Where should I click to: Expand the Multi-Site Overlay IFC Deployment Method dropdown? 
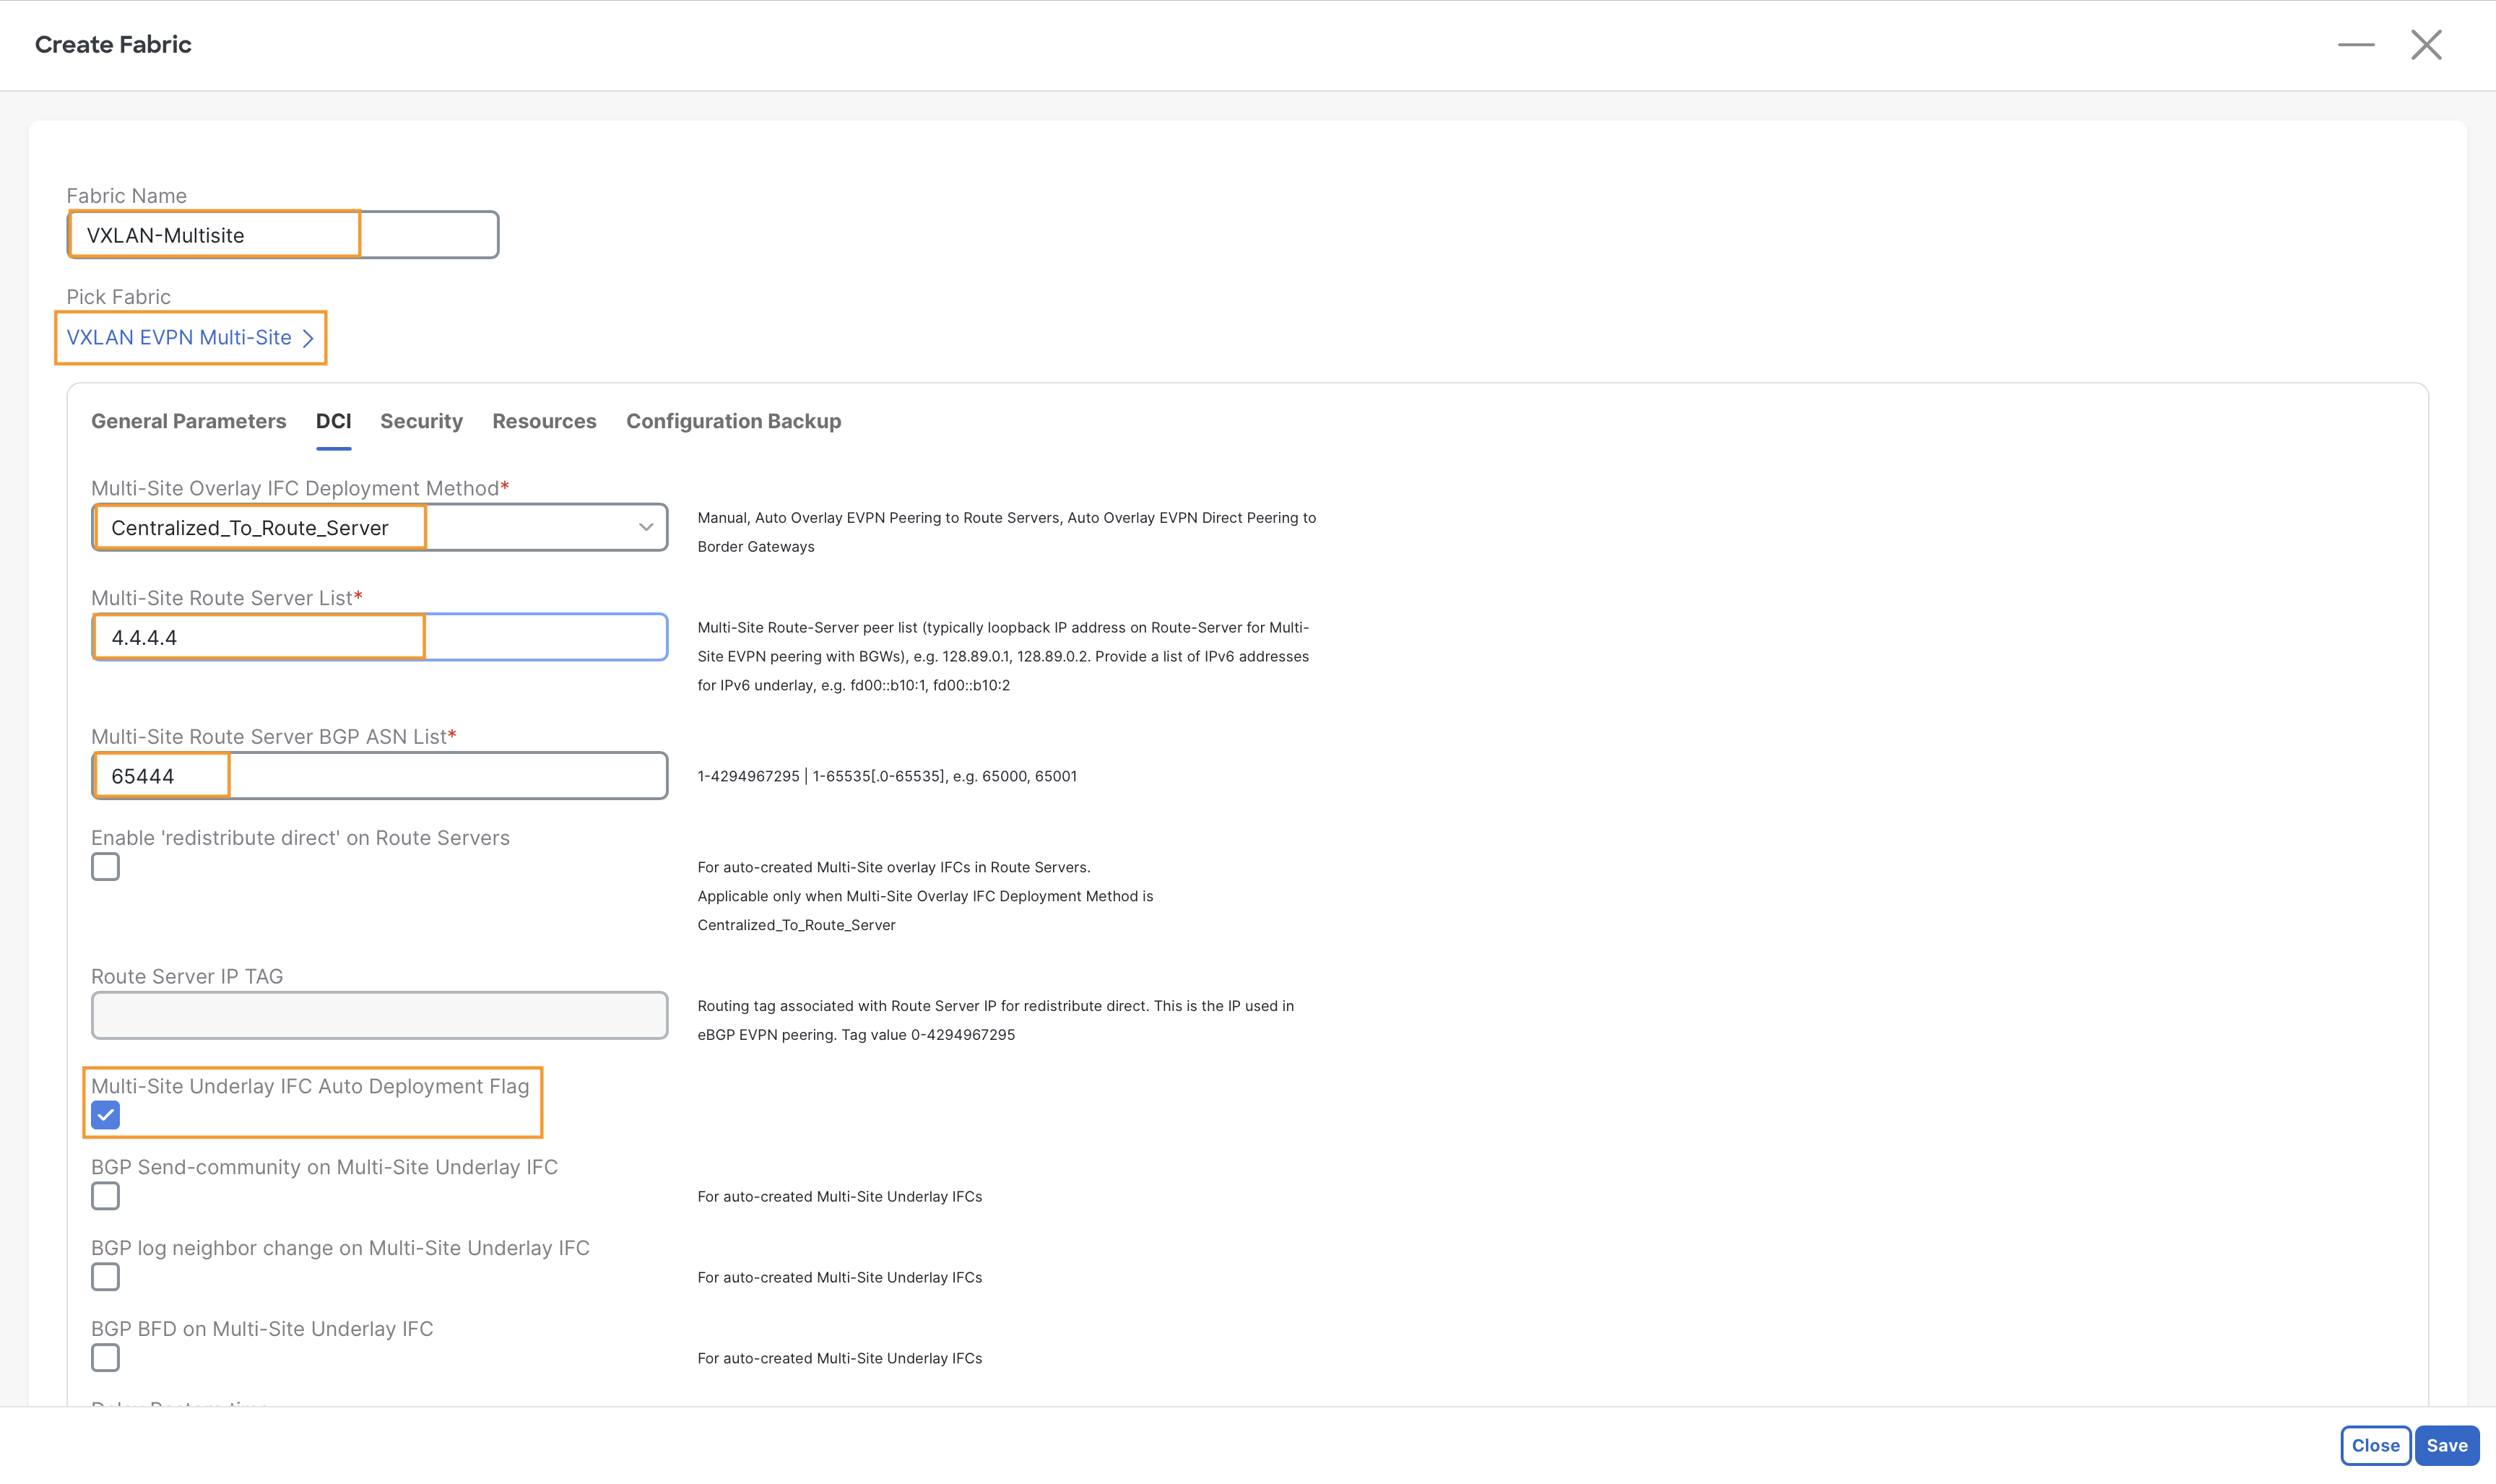(x=380, y=527)
